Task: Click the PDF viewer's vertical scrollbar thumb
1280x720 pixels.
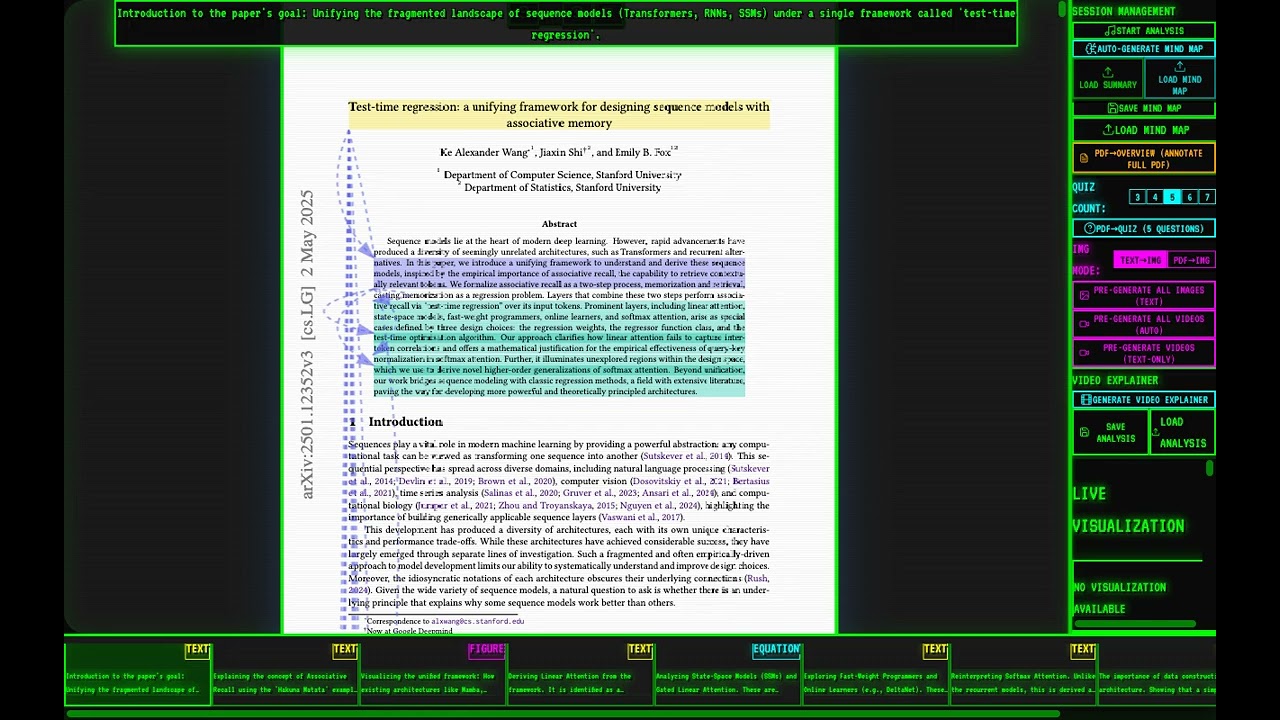Action: point(1062,10)
